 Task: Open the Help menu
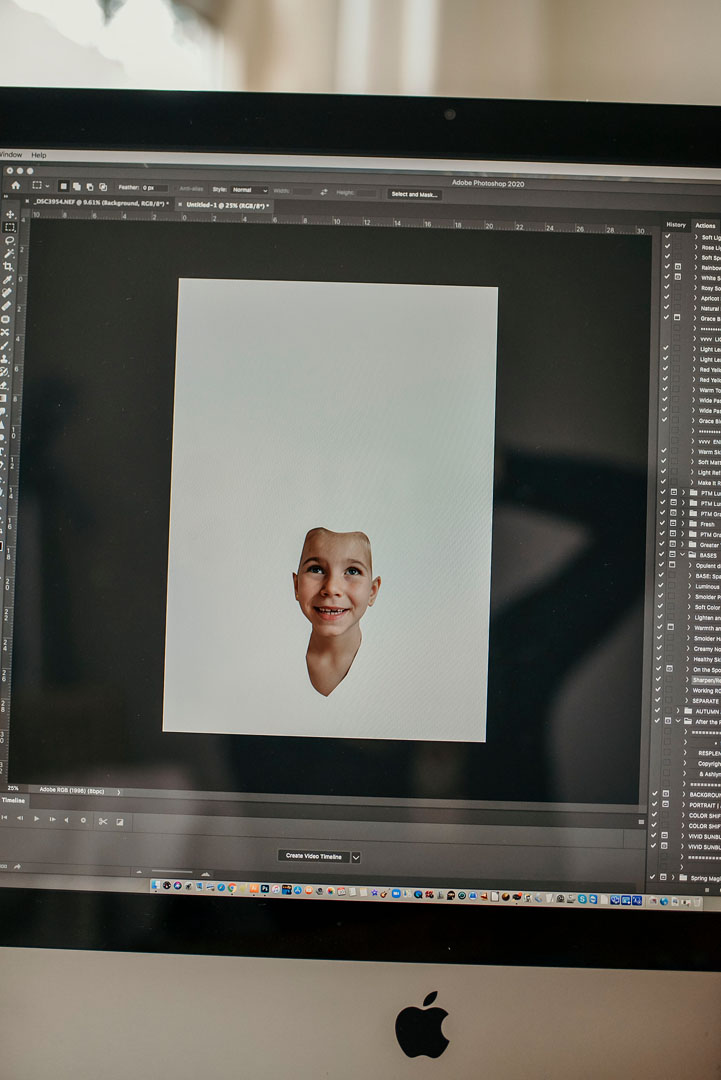(x=38, y=155)
